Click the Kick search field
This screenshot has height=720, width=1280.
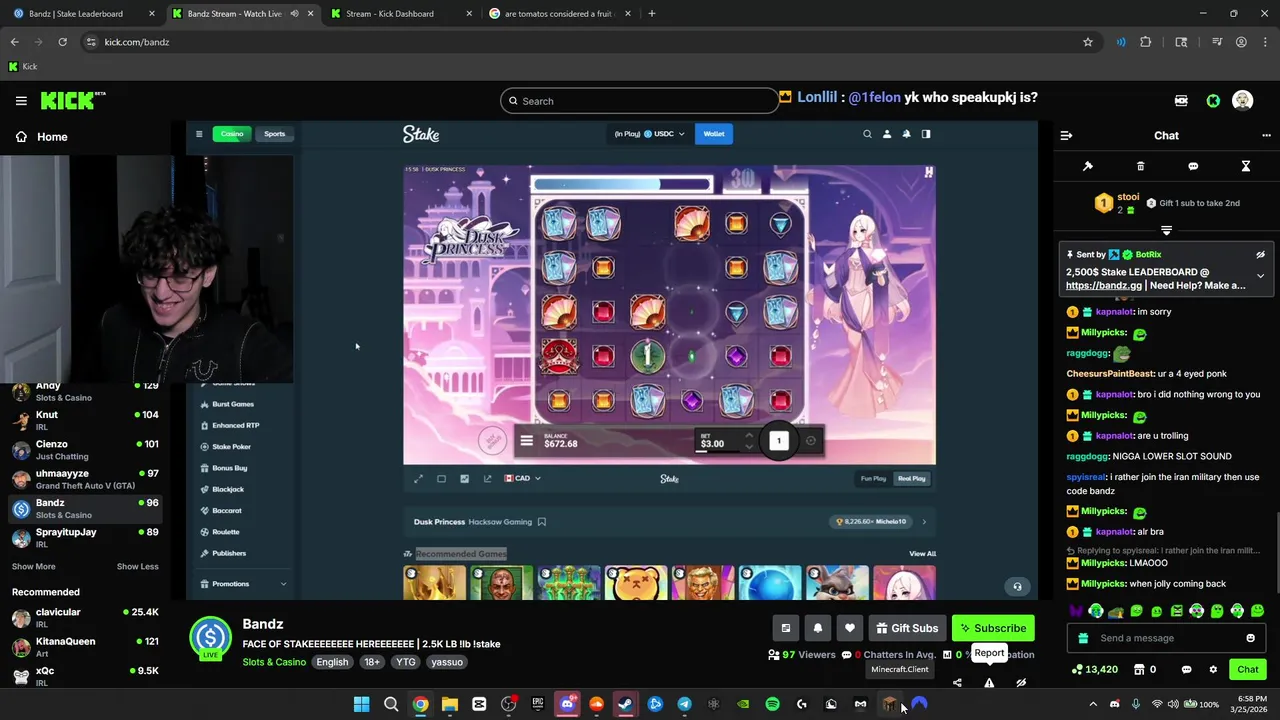pos(640,101)
